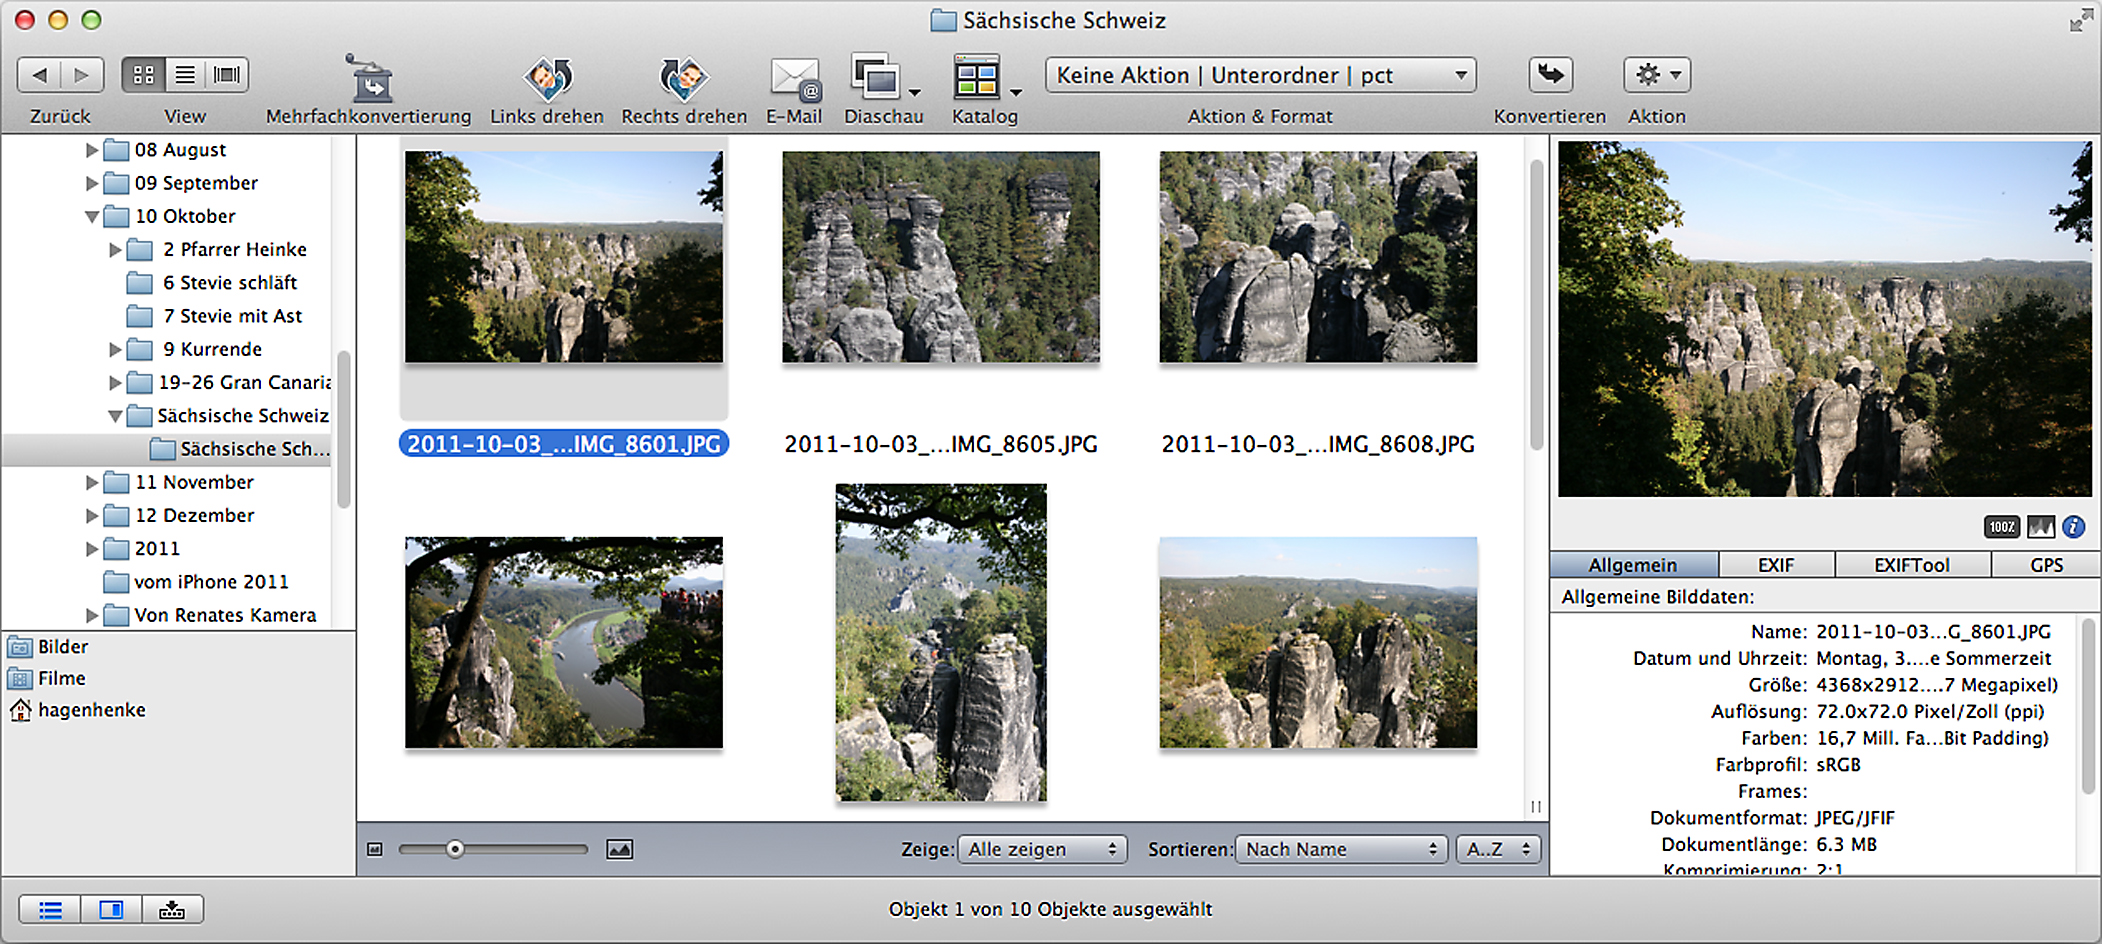Create a Katalog contact sheet

976,77
